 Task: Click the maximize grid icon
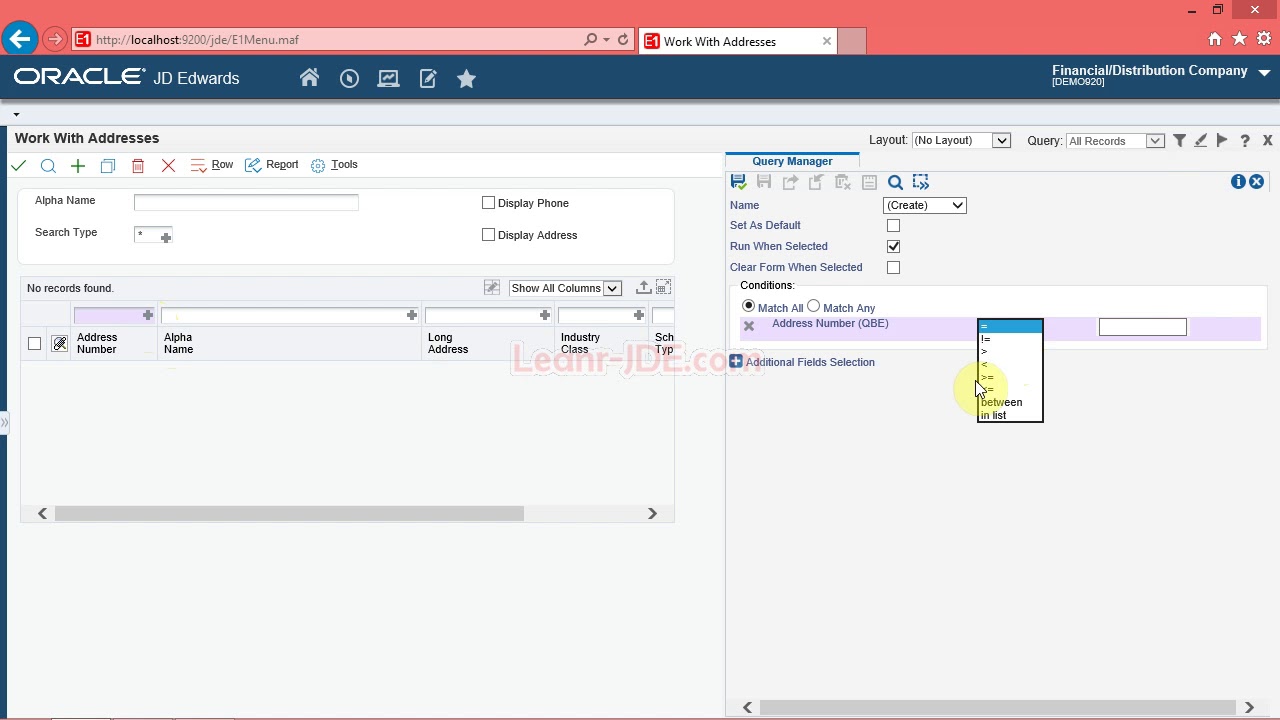(x=663, y=288)
